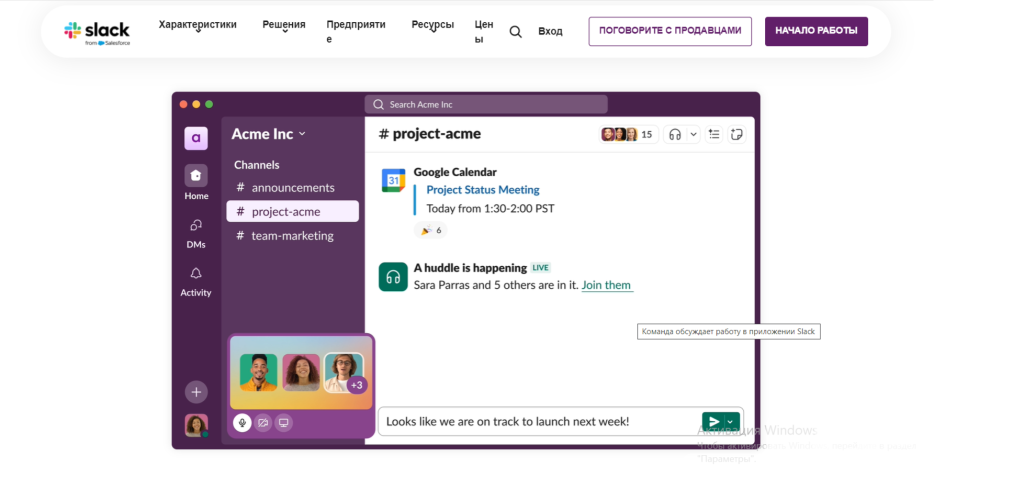The image size is (1024, 499).
Task: Expand the huddle options chevron
Action: [694, 135]
